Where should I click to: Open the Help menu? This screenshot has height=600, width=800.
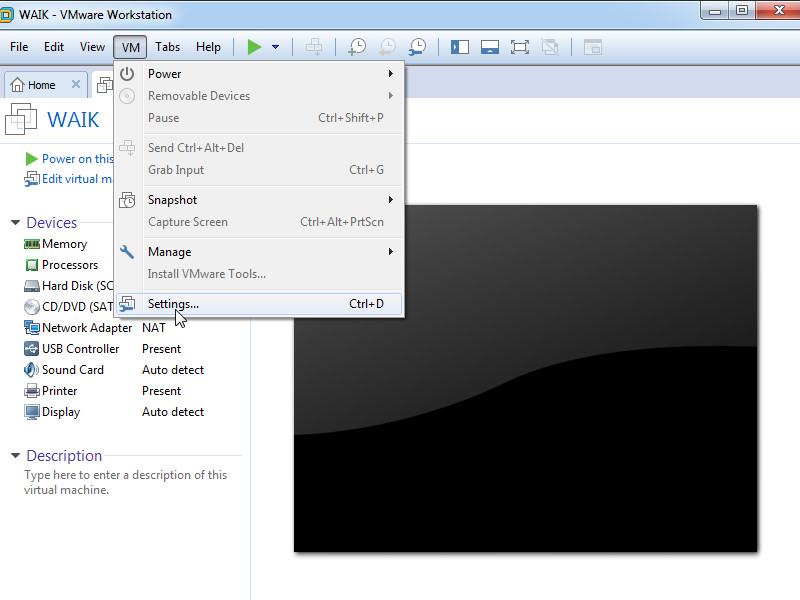coord(208,47)
